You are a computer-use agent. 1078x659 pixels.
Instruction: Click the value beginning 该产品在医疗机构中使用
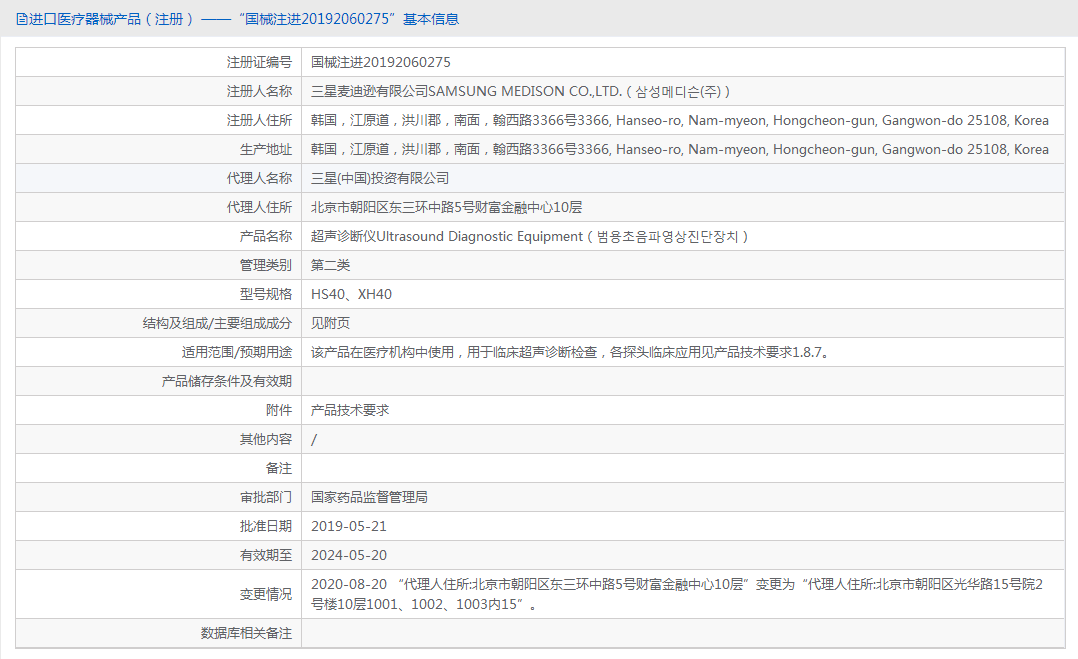(570, 353)
